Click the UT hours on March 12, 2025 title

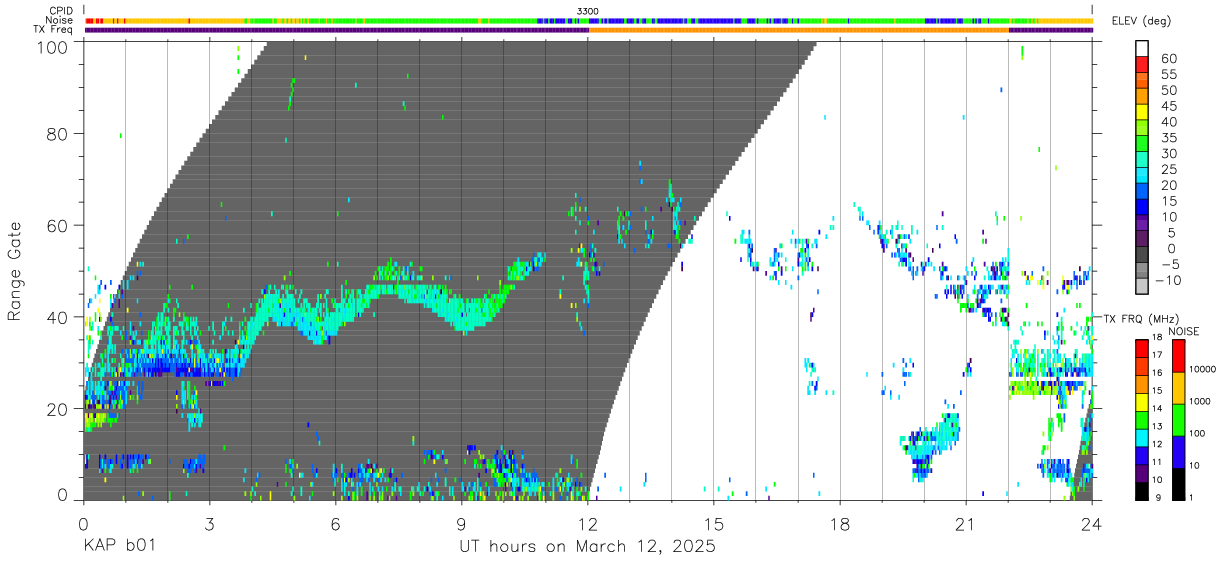pyautogui.click(x=587, y=547)
